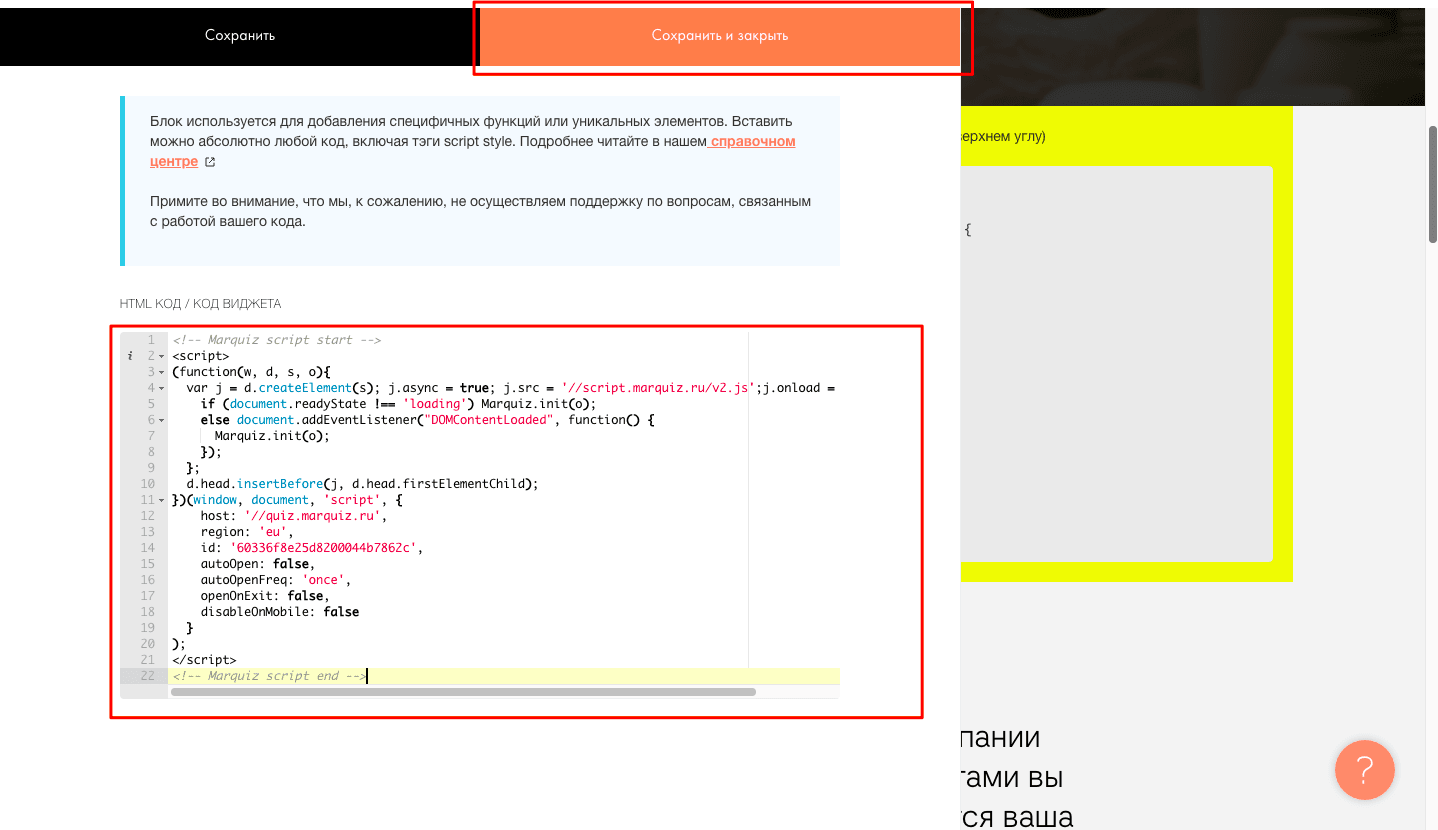1438x830 pixels.
Task: Click the Сохранить и закрыть button
Action: (x=720, y=36)
